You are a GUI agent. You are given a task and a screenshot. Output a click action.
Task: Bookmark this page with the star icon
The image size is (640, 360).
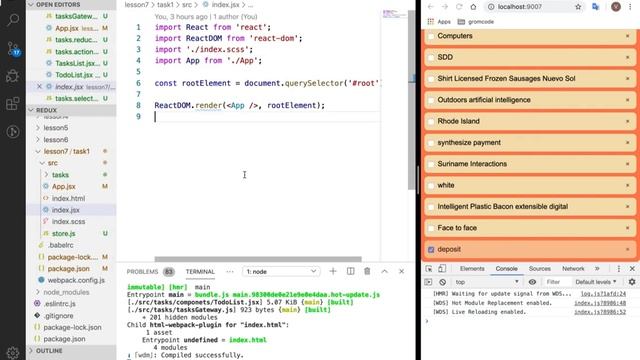pos(578,7)
